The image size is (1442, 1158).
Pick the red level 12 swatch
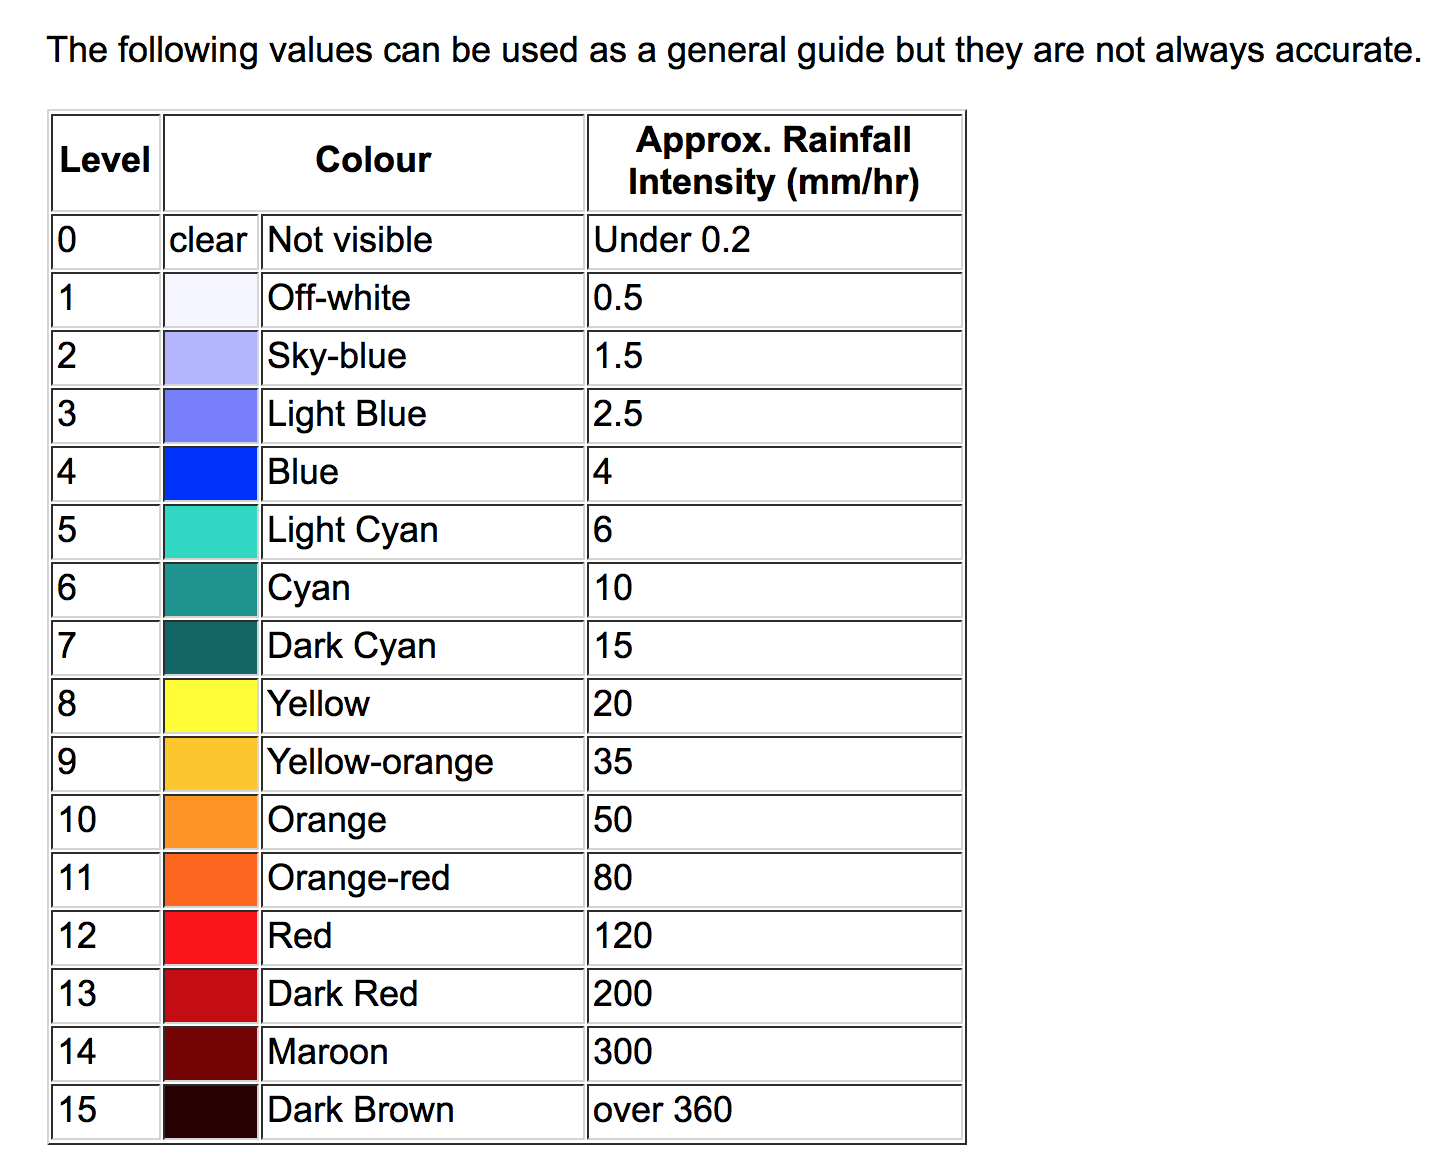[211, 938]
